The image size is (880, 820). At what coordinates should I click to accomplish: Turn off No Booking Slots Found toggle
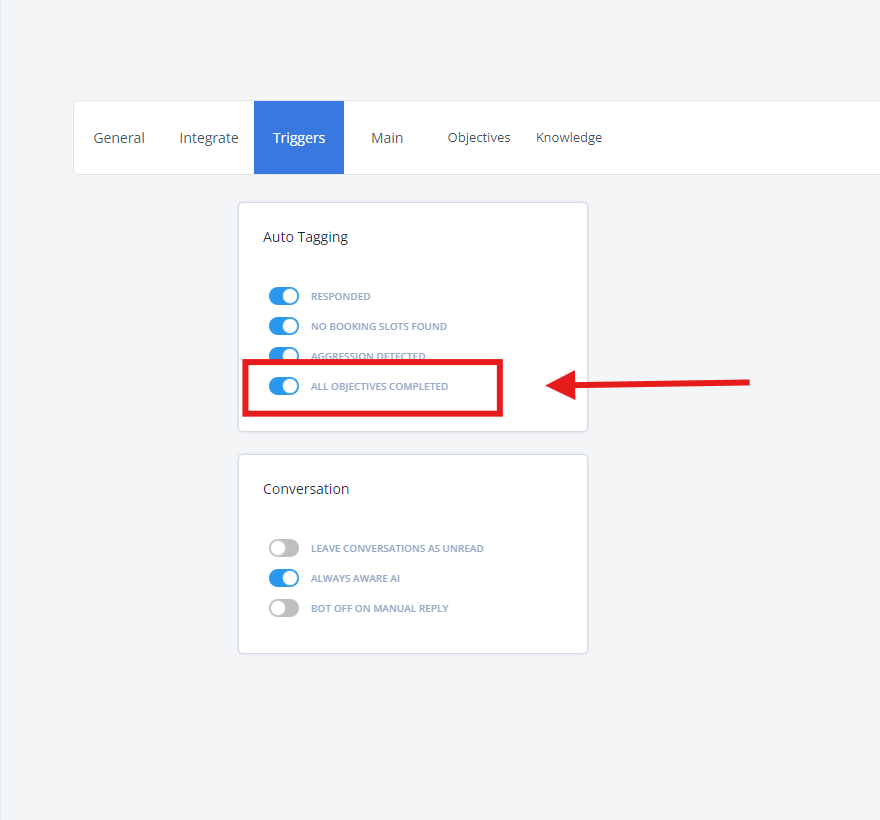click(x=284, y=326)
